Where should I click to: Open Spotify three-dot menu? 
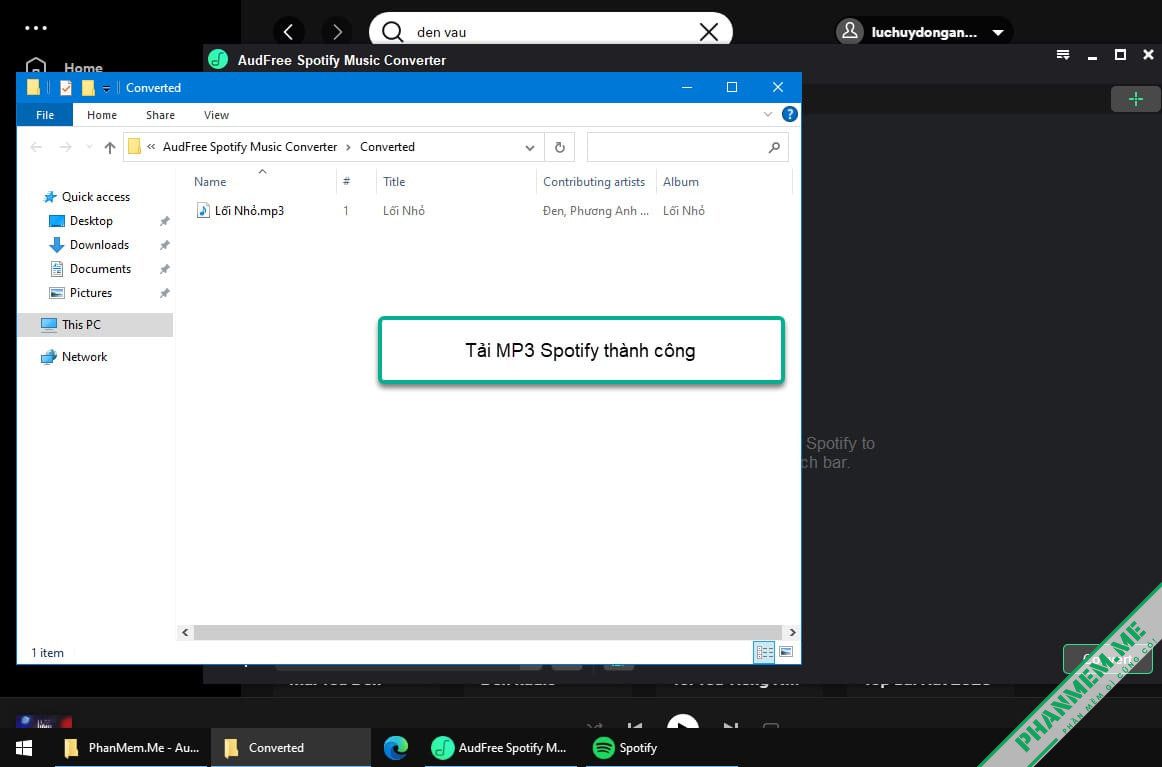point(36,28)
